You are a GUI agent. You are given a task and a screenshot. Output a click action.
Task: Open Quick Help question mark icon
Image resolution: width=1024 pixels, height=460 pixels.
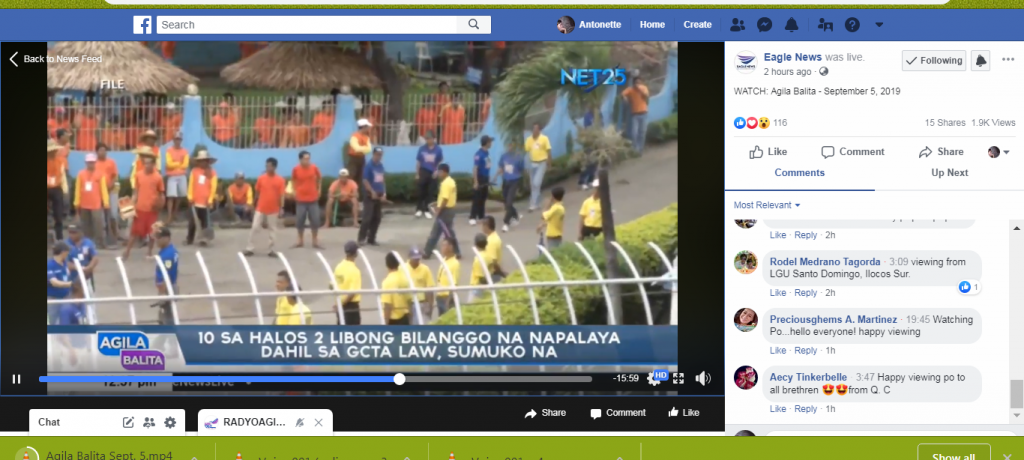pyautogui.click(x=852, y=24)
